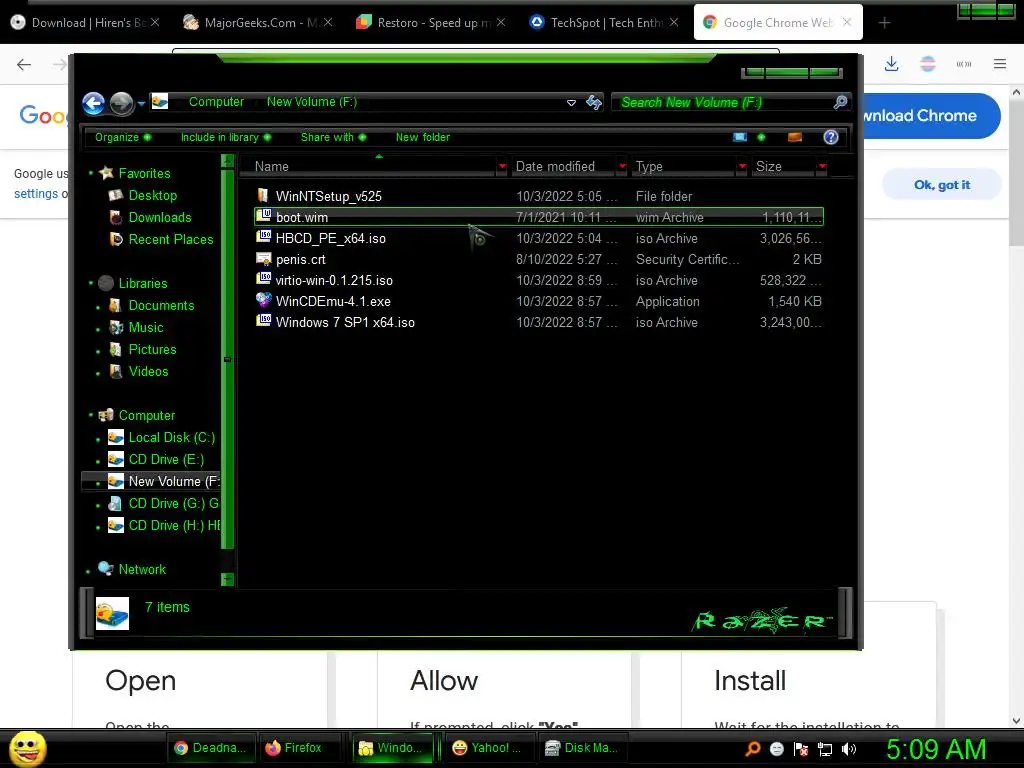Open the Date modified column filter dropdown
The height and width of the screenshot is (768, 1024).
pyautogui.click(x=622, y=167)
